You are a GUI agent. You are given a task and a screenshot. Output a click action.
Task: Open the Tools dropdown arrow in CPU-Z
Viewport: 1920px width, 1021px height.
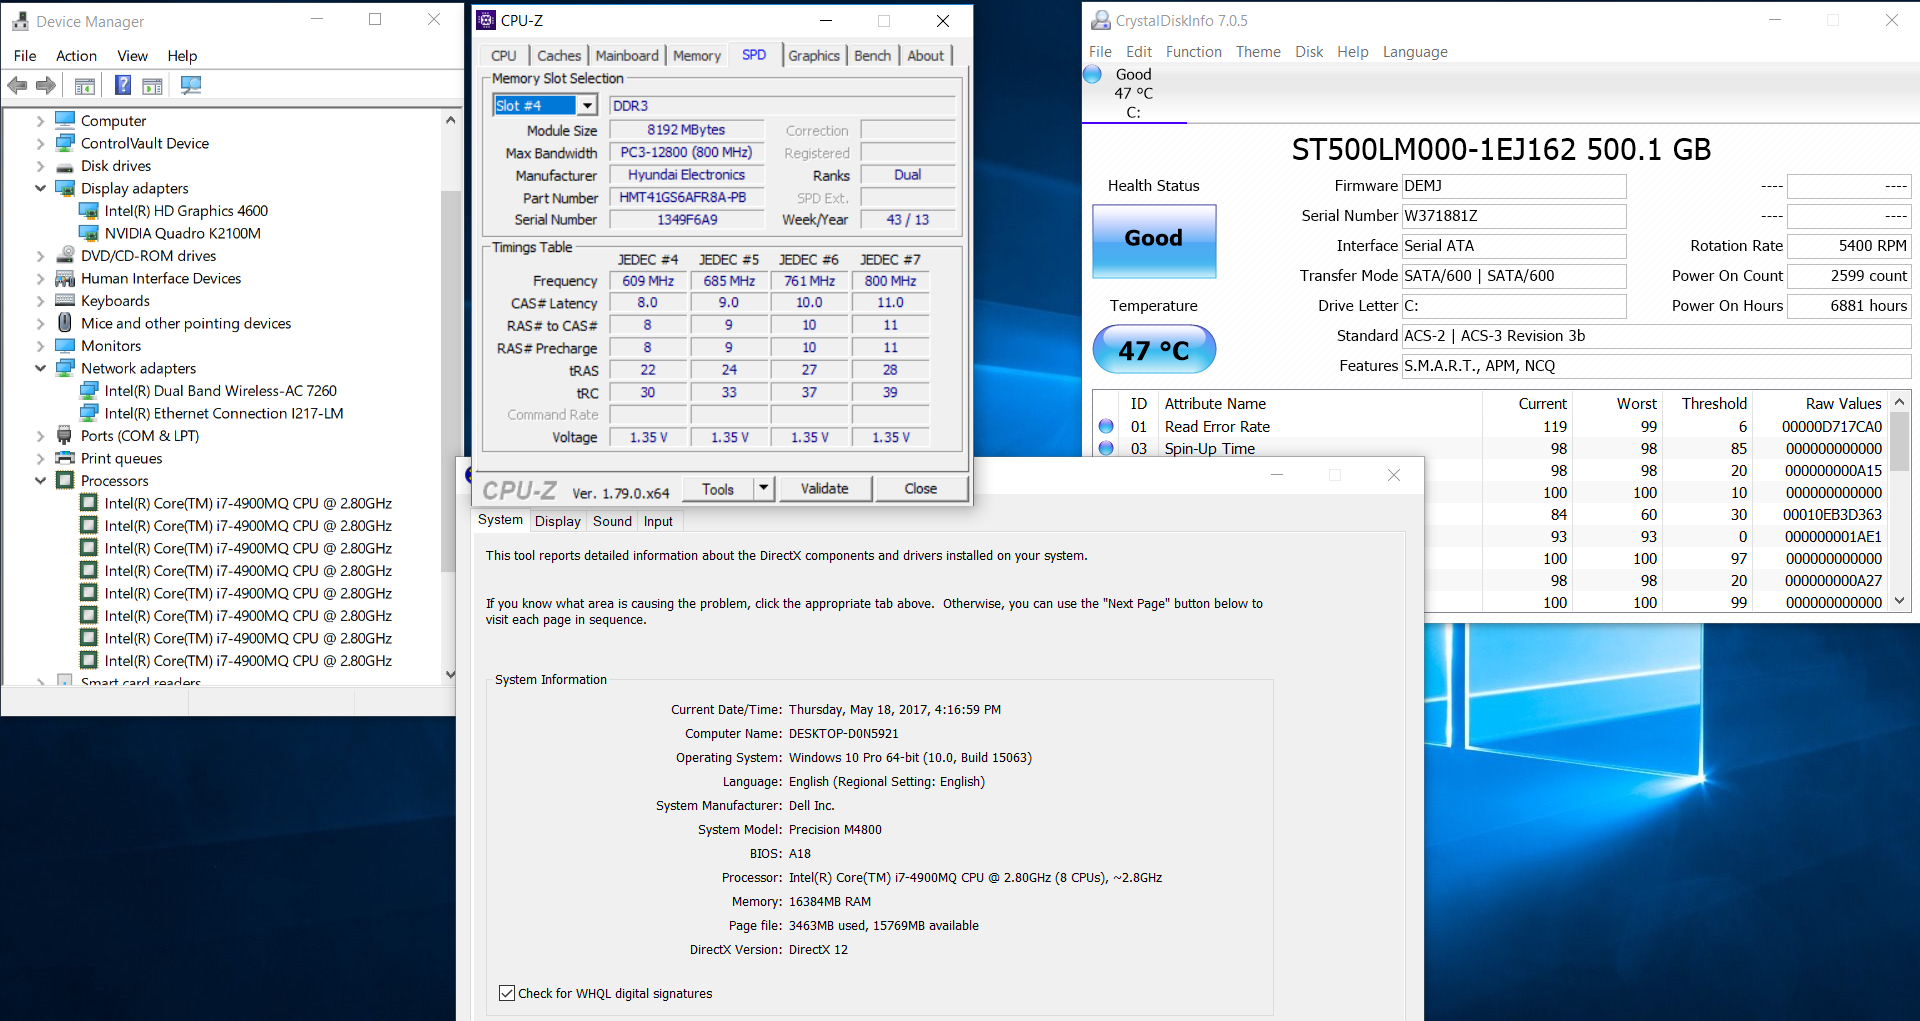point(763,488)
